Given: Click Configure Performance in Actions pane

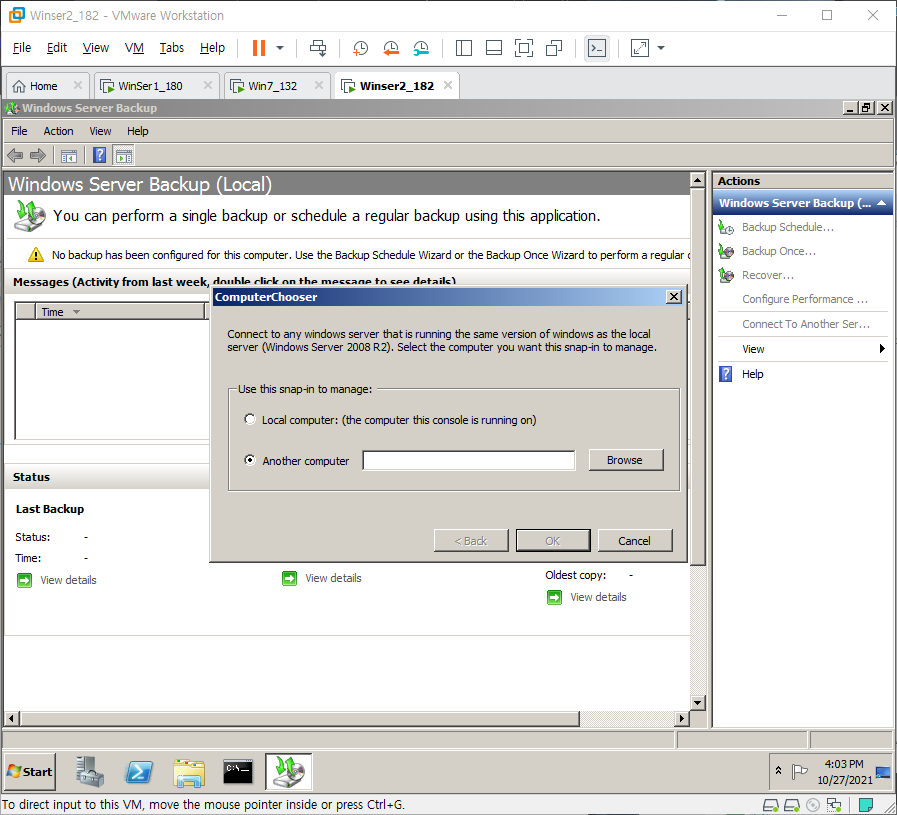Looking at the screenshot, I should click(804, 299).
